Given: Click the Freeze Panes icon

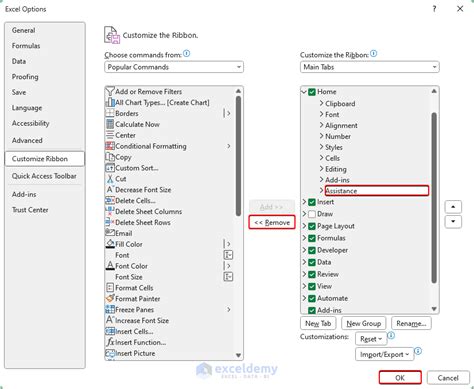Looking at the screenshot, I should 110,309.
